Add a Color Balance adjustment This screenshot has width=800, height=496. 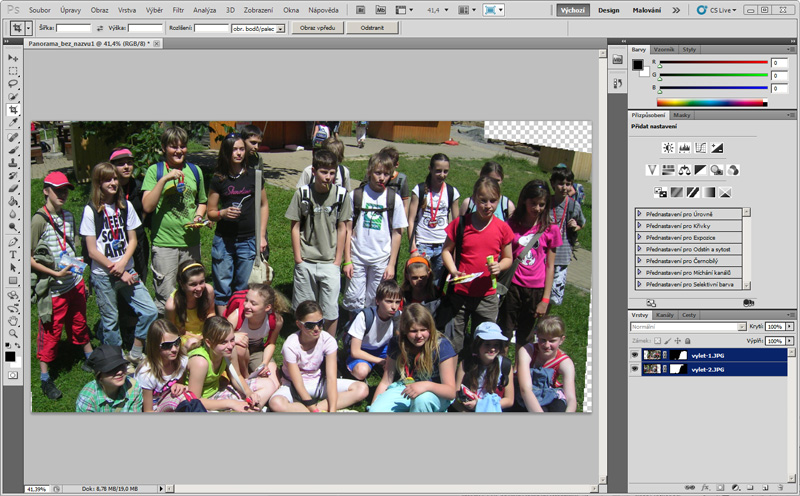point(684,170)
